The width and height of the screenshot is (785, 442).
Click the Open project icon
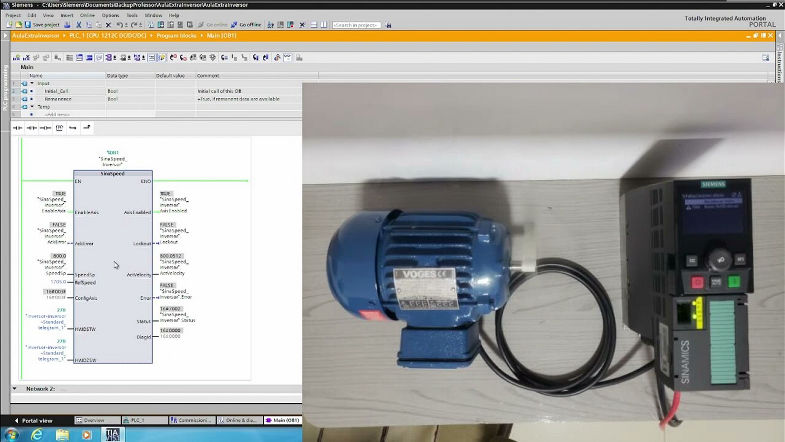pyautogui.click(x=19, y=25)
